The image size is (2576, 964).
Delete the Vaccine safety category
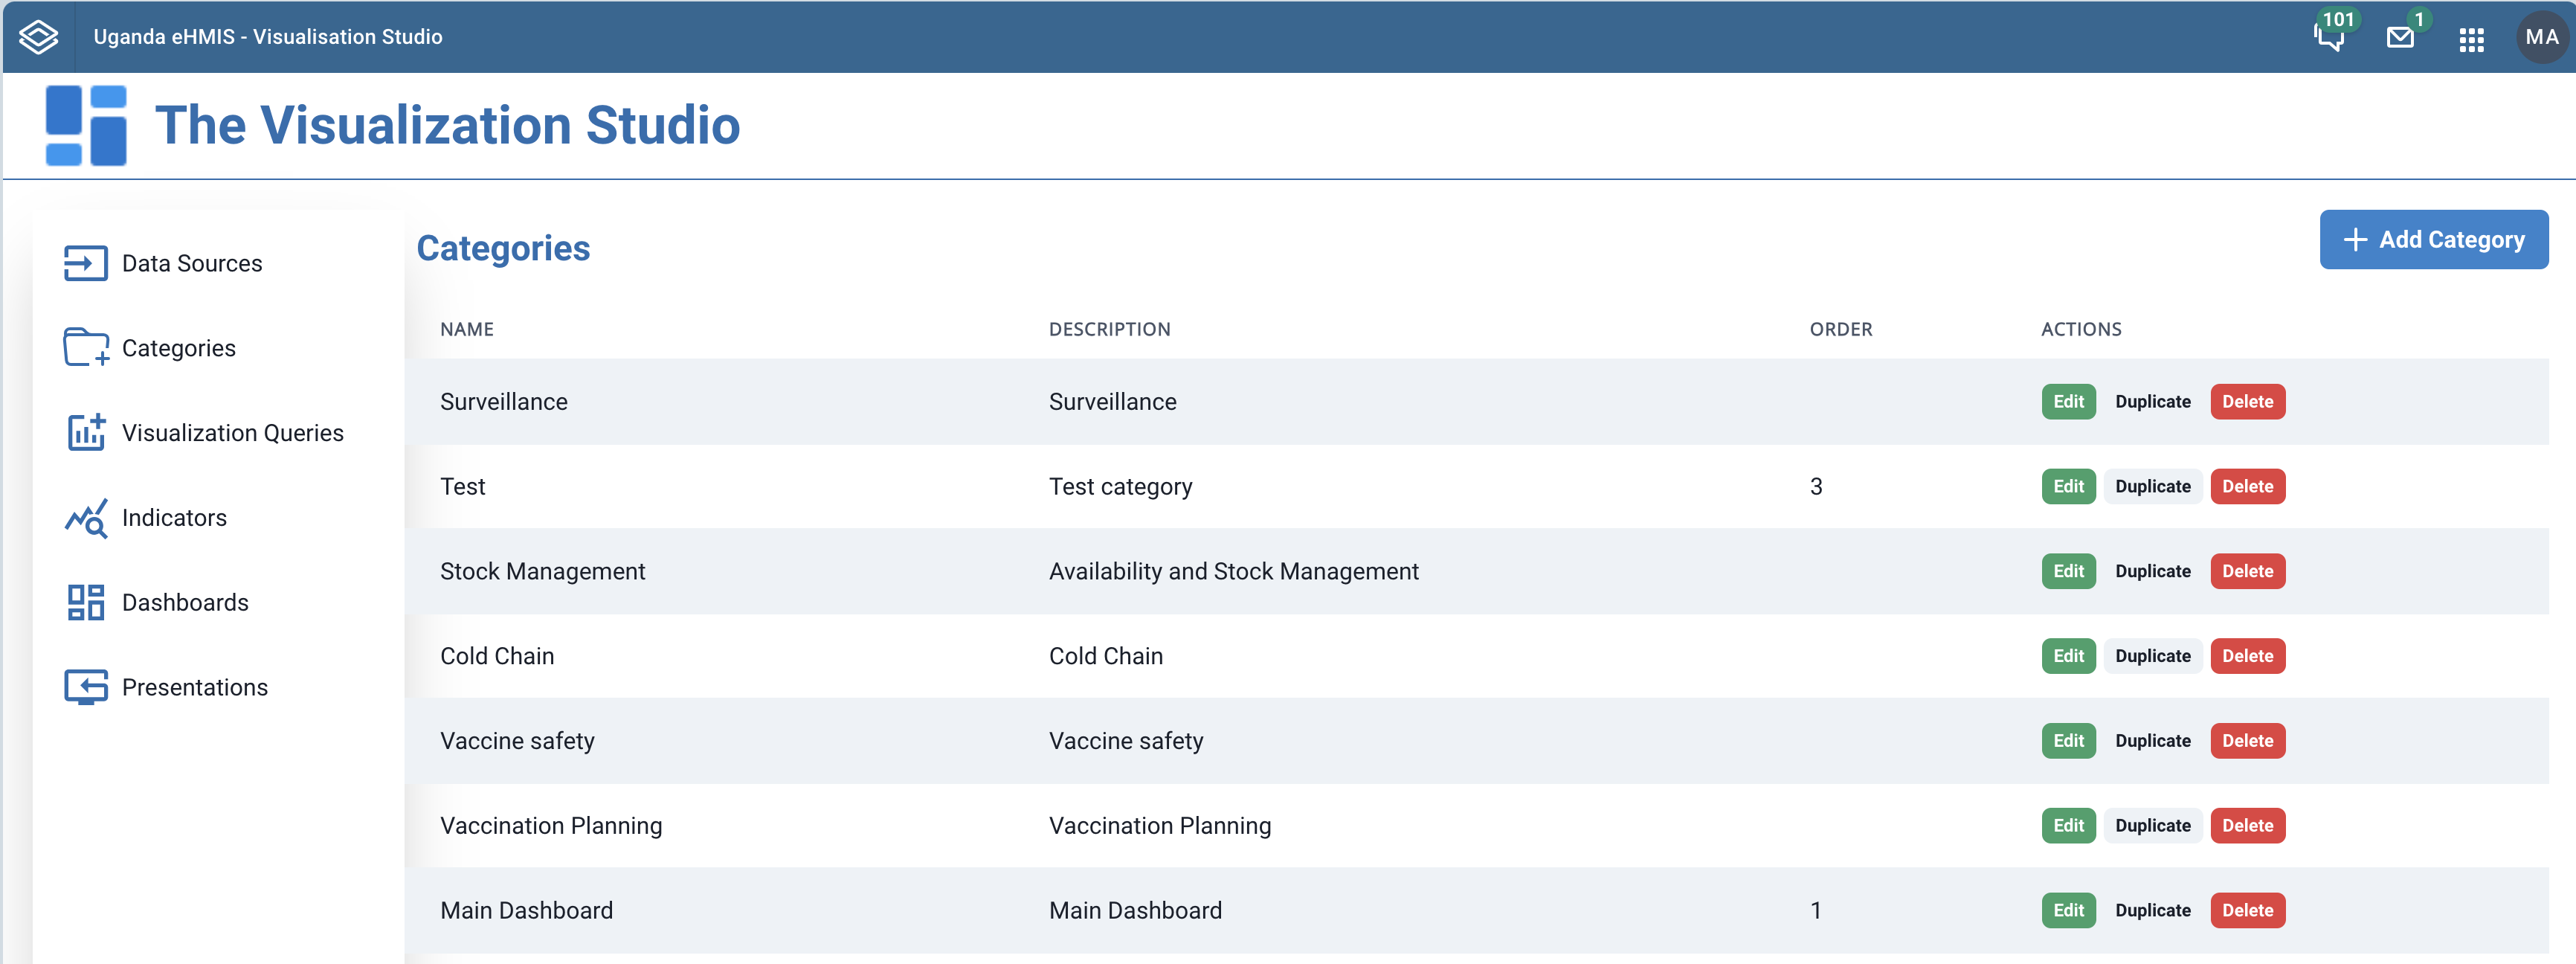tap(2247, 741)
